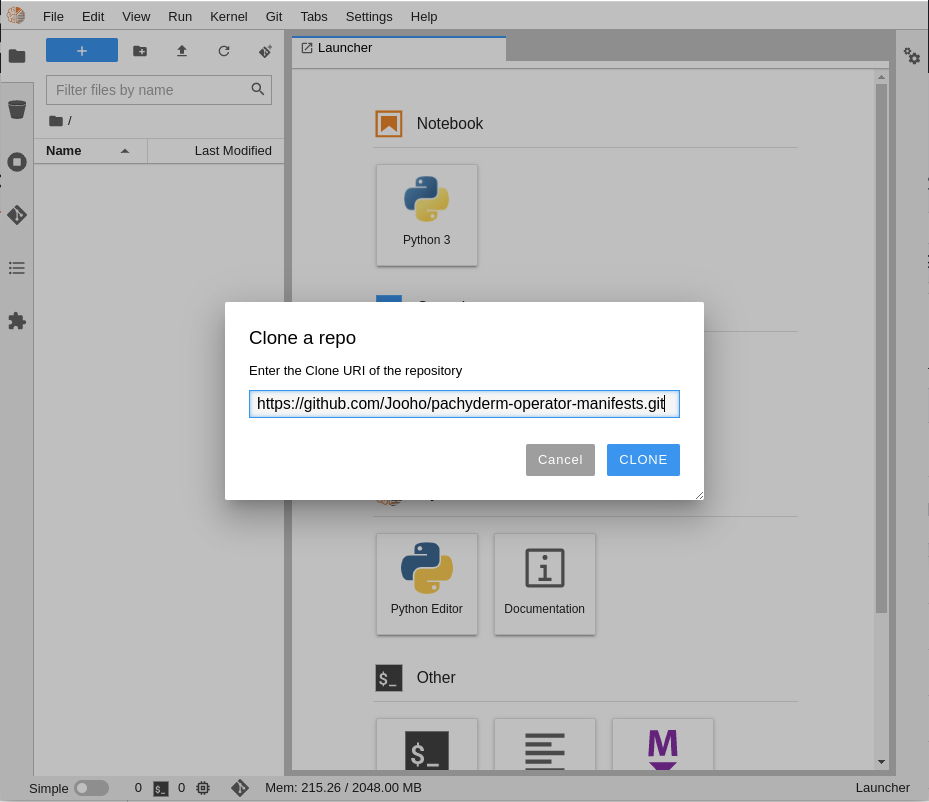This screenshot has width=929, height=802.
Task: Click the Git clone toolbar icon
Action: coord(265,51)
